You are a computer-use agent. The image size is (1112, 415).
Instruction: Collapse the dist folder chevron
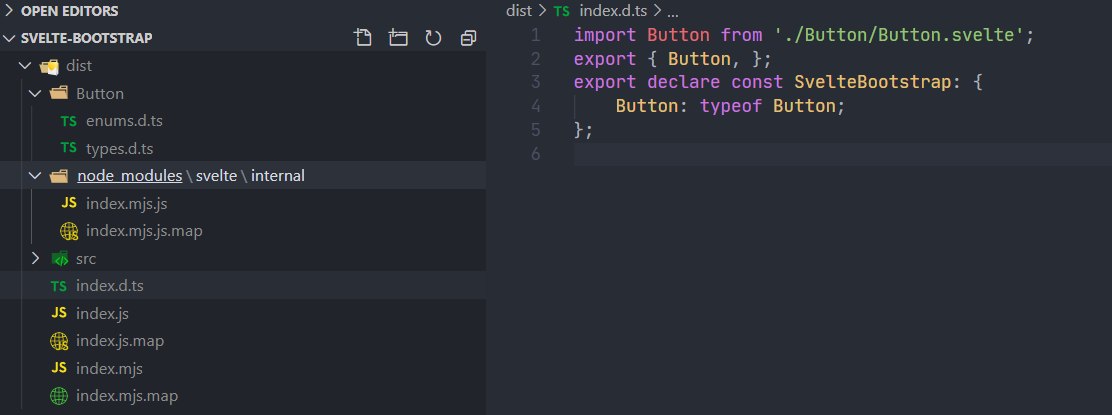(x=26, y=66)
